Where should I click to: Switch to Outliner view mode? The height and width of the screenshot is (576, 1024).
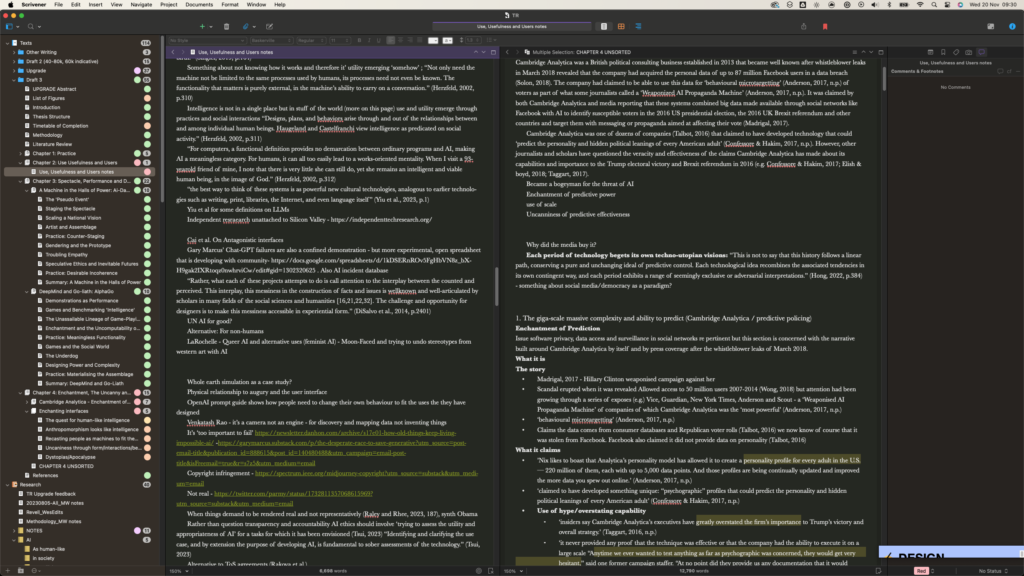click(x=638, y=27)
